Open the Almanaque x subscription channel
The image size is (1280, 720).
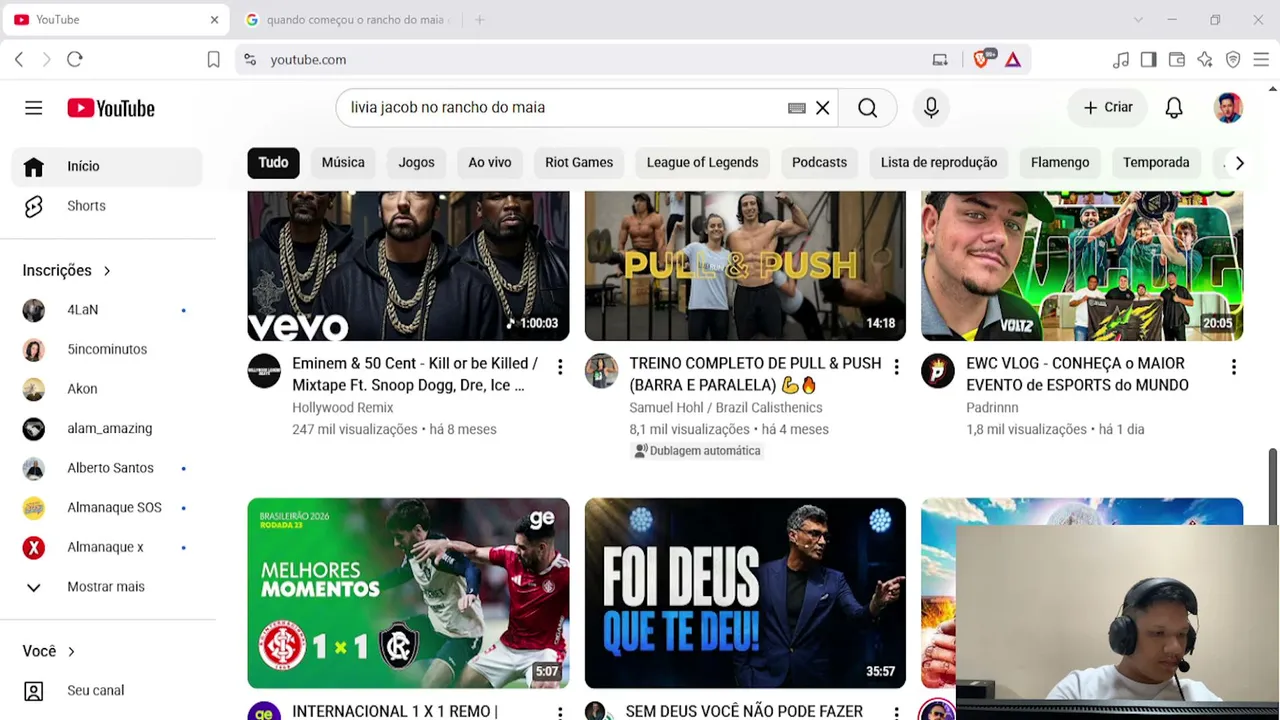[107, 547]
